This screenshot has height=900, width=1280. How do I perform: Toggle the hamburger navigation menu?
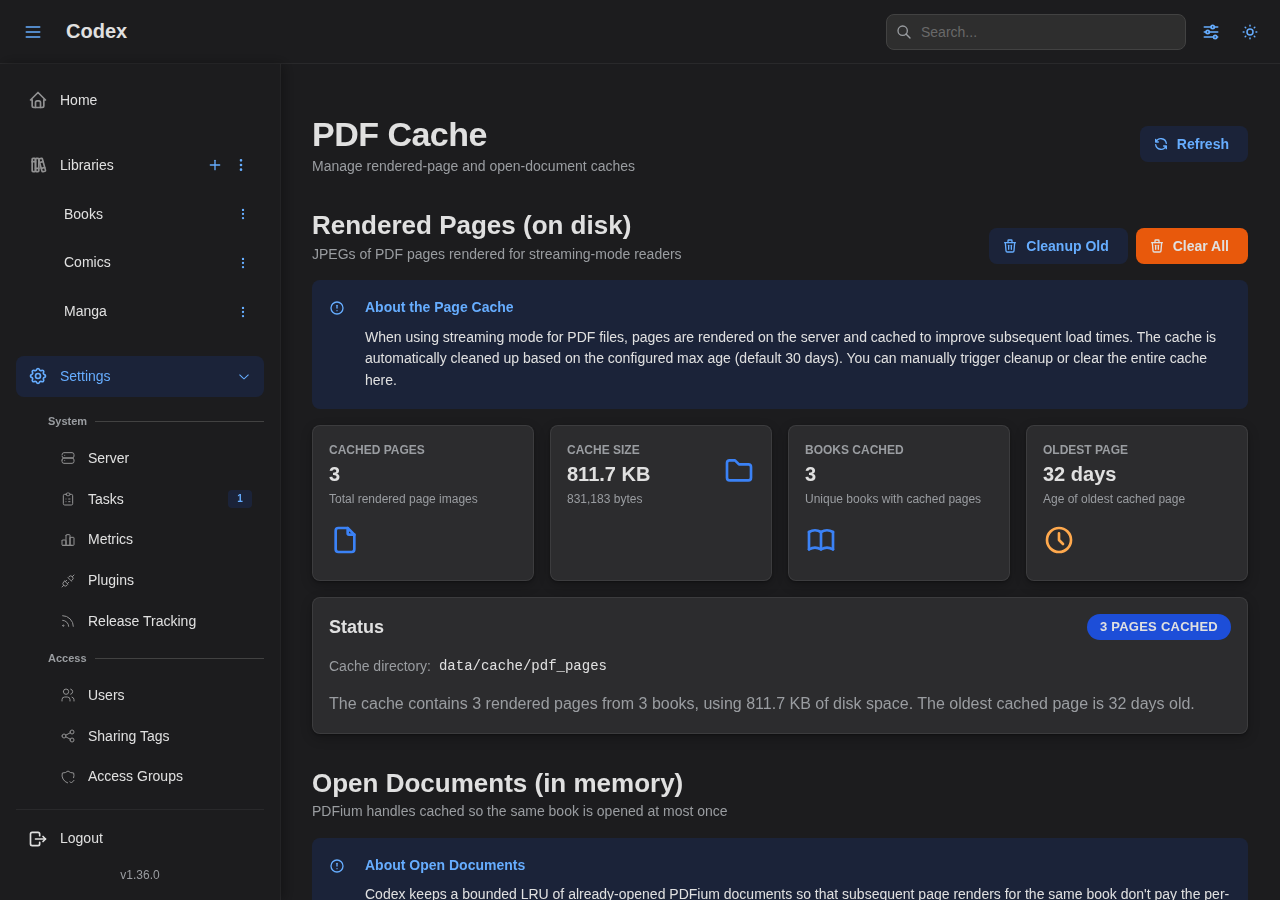pos(33,32)
